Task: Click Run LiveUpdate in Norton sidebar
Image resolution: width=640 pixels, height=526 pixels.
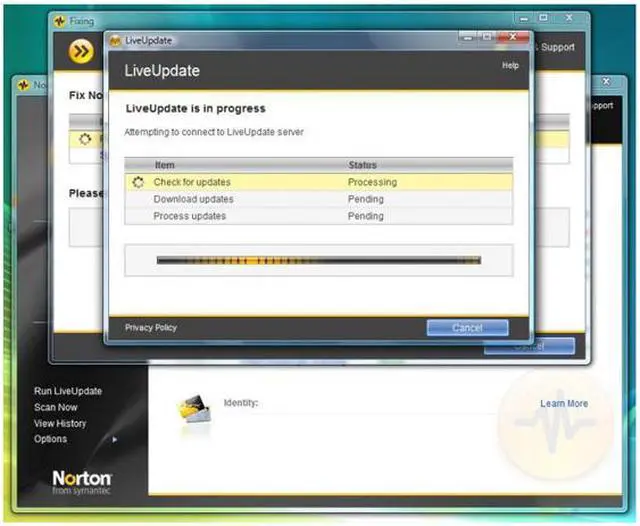Action: pos(68,391)
